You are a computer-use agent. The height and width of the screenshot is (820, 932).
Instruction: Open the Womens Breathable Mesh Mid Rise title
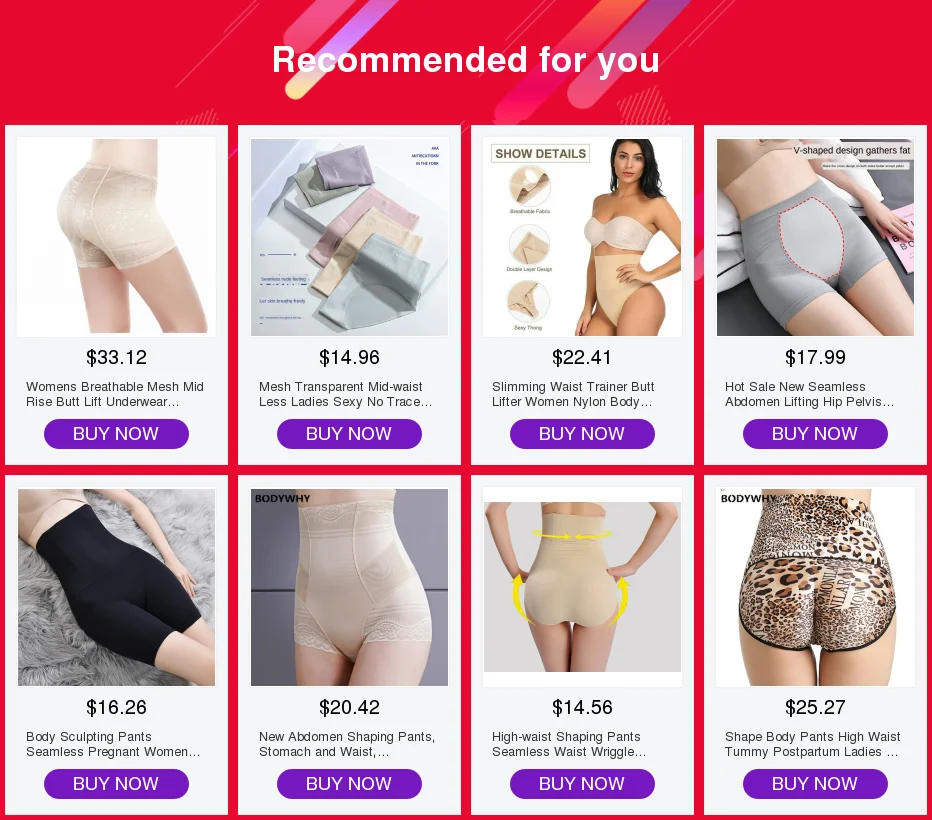pos(115,394)
